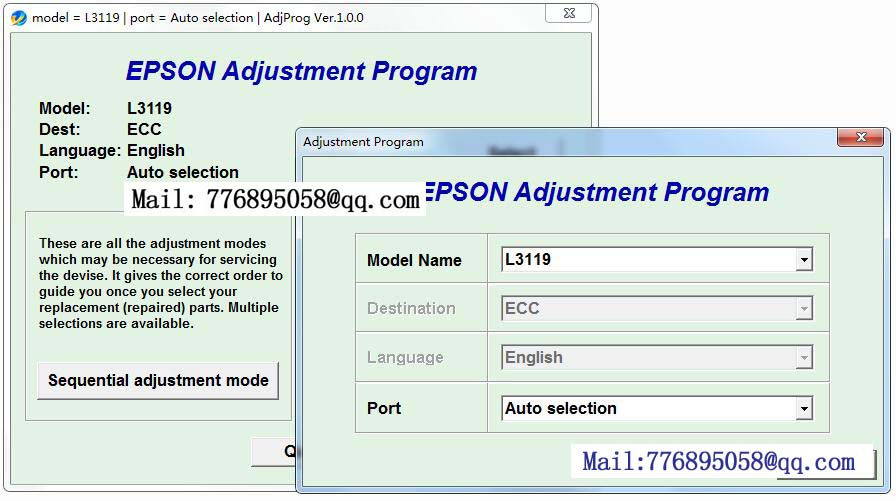Click the disabled Language dropdown arrow
This screenshot has width=896, height=501.
803,358
